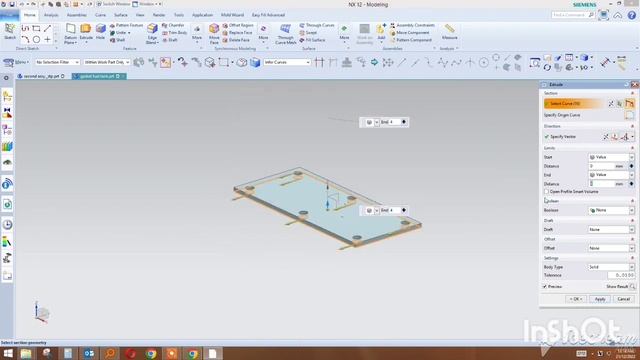Click the Start Distance input field
Viewport: 640px width, 360px height.
[x=601, y=166]
